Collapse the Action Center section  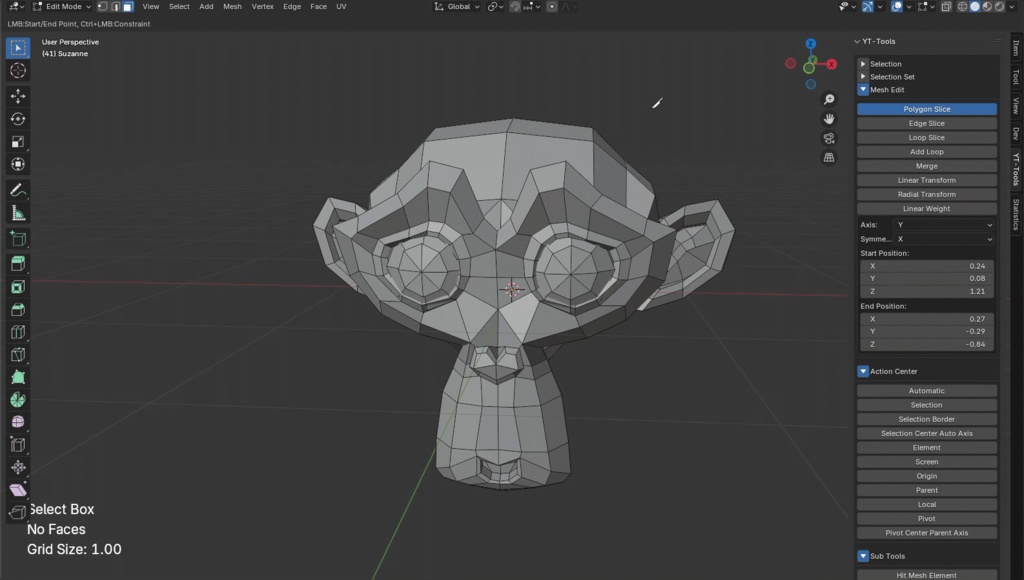862,370
